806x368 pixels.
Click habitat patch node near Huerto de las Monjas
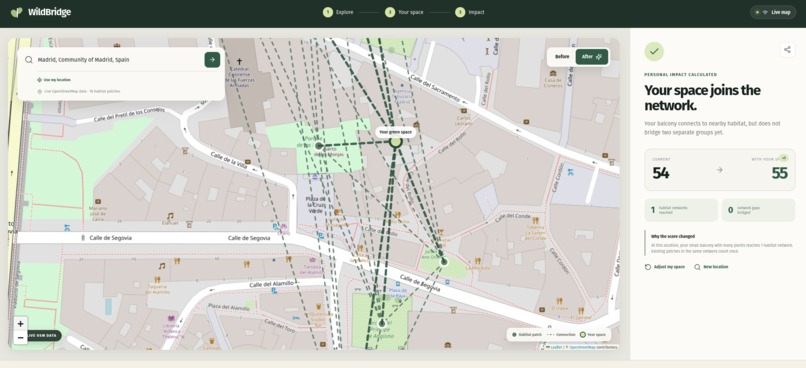click(x=319, y=146)
